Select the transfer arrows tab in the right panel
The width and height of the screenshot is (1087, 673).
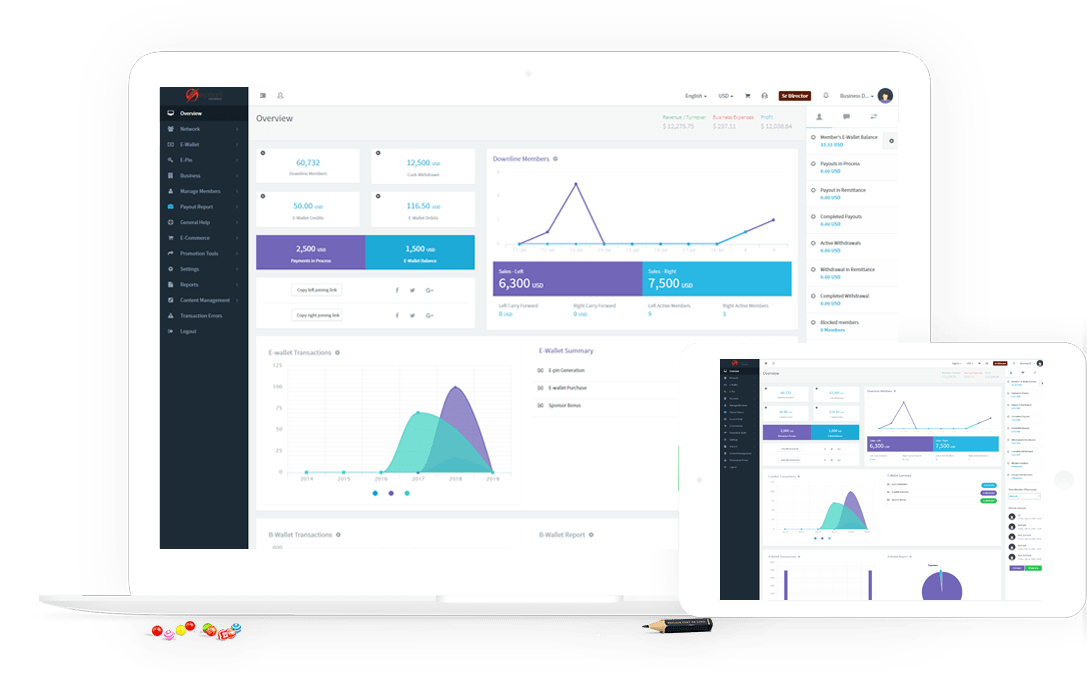click(873, 117)
